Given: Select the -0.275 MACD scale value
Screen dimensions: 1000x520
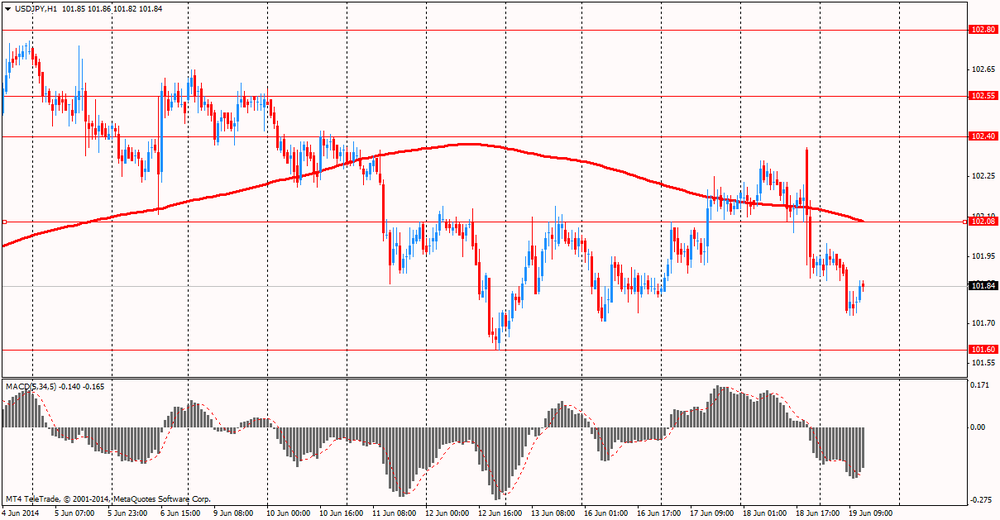Looking at the screenshot, I should (x=980, y=500).
